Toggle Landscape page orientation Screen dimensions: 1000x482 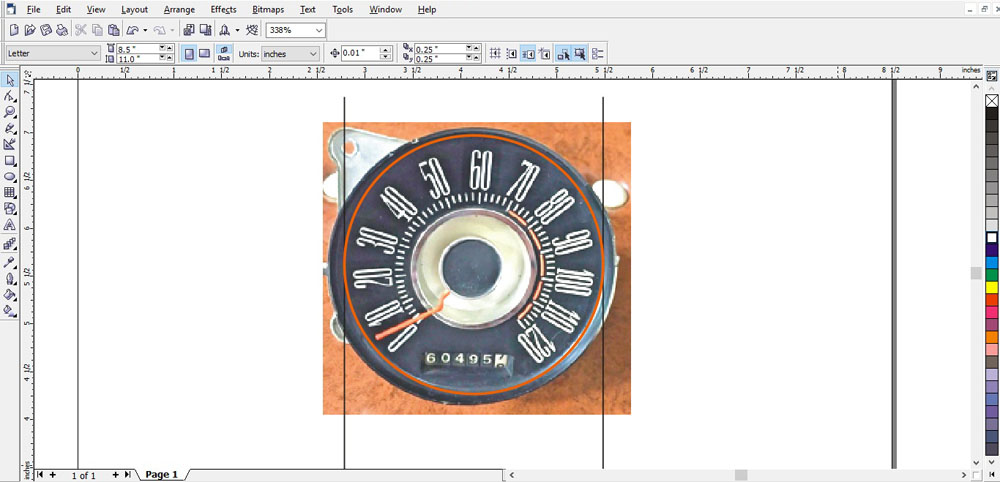click(x=204, y=54)
